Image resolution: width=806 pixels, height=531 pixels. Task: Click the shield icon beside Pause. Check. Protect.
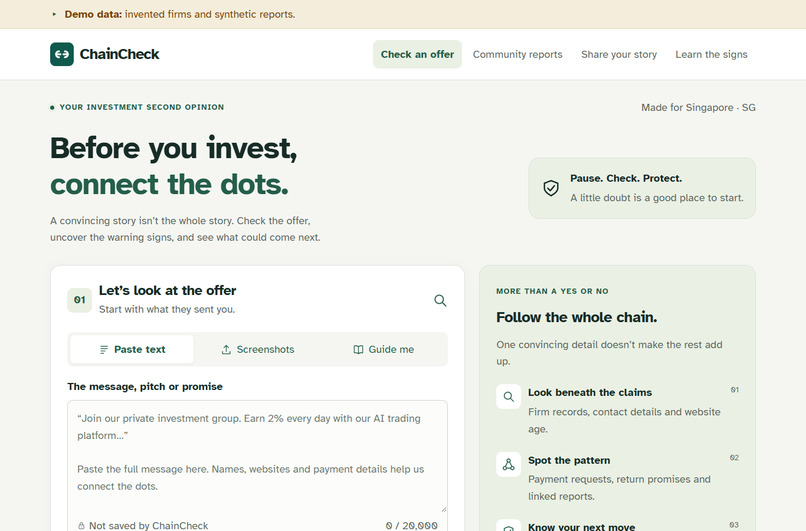pos(551,188)
